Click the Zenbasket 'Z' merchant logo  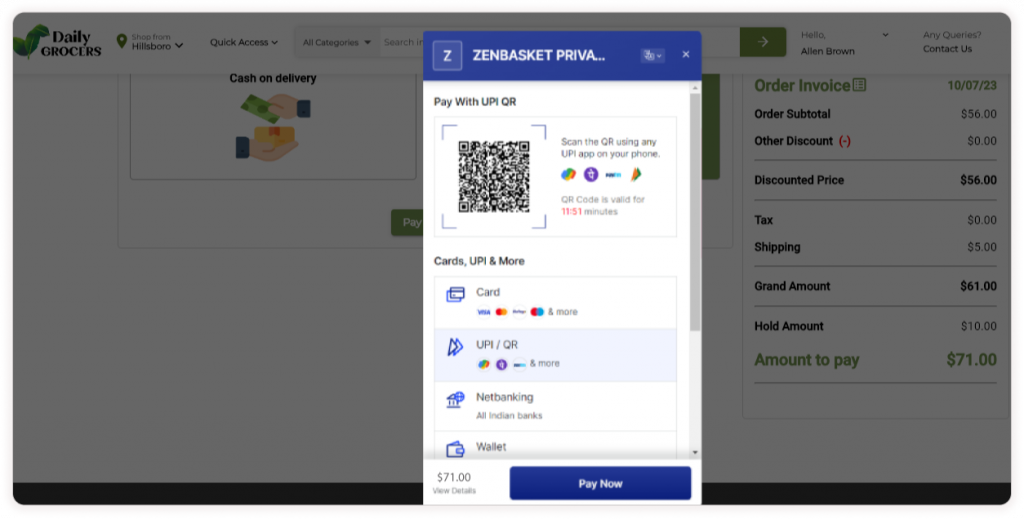pyautogui.click(x=447, y=55)
